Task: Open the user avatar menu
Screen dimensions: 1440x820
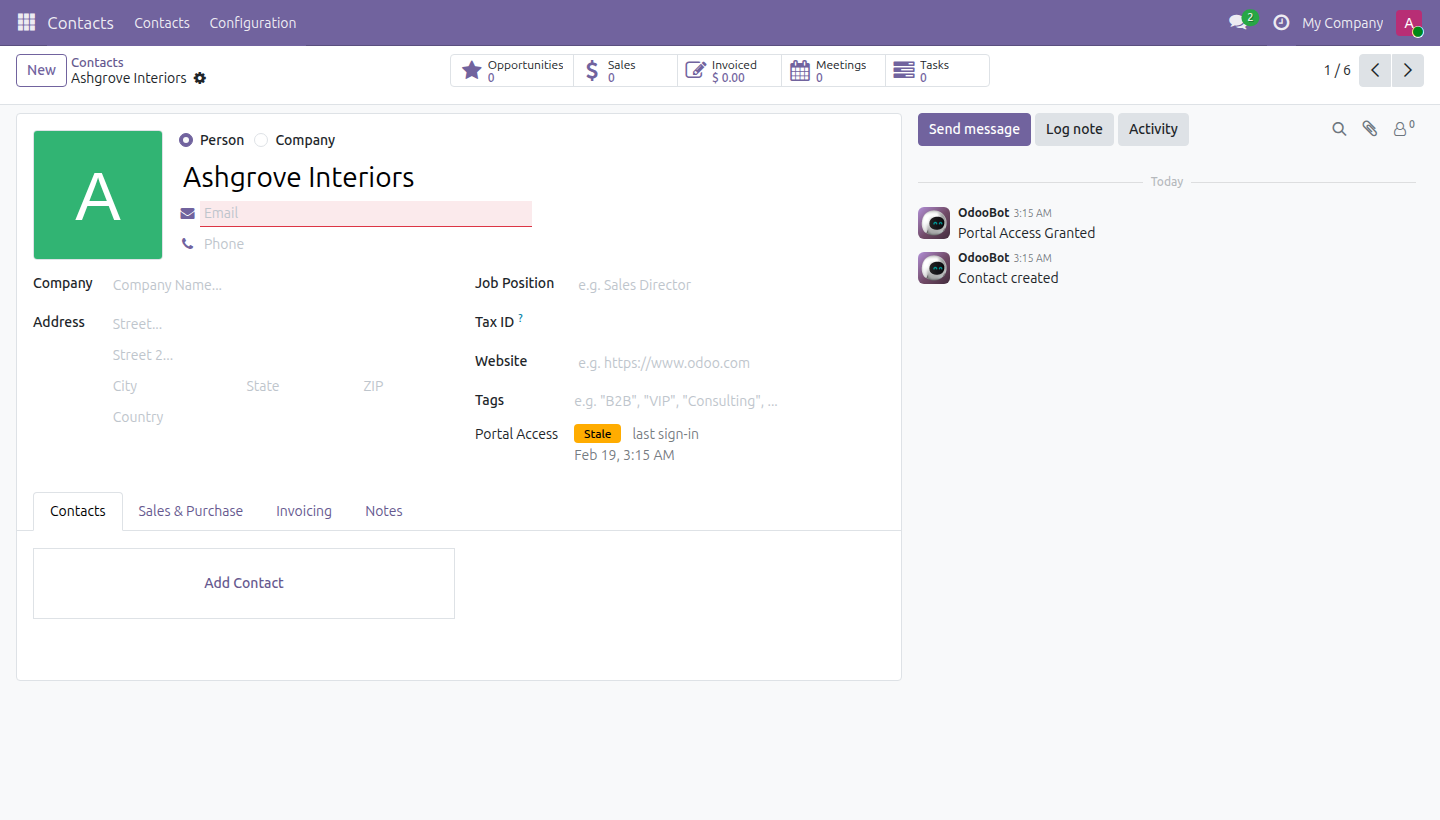Action: [x=1409, y=23]
